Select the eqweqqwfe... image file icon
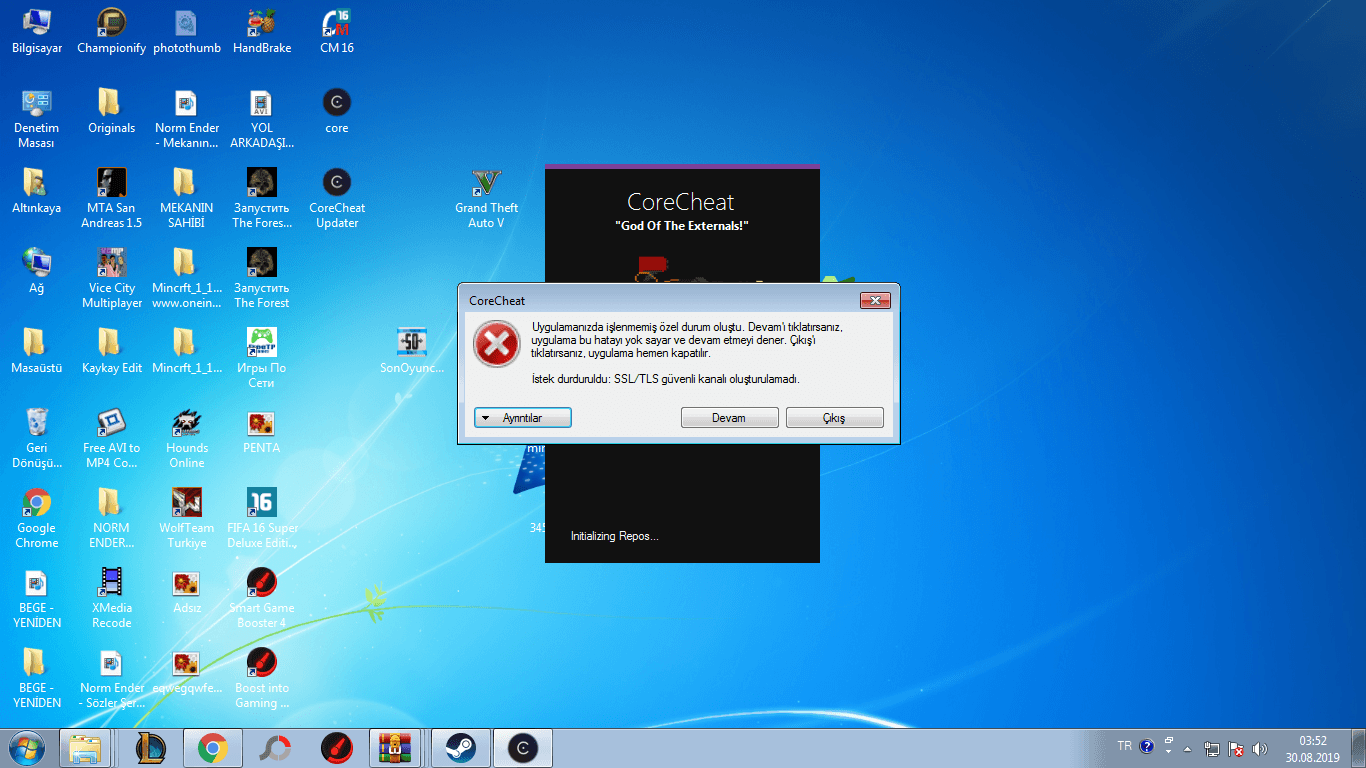Screen dimensions: 1366x768 pos(187,671)
